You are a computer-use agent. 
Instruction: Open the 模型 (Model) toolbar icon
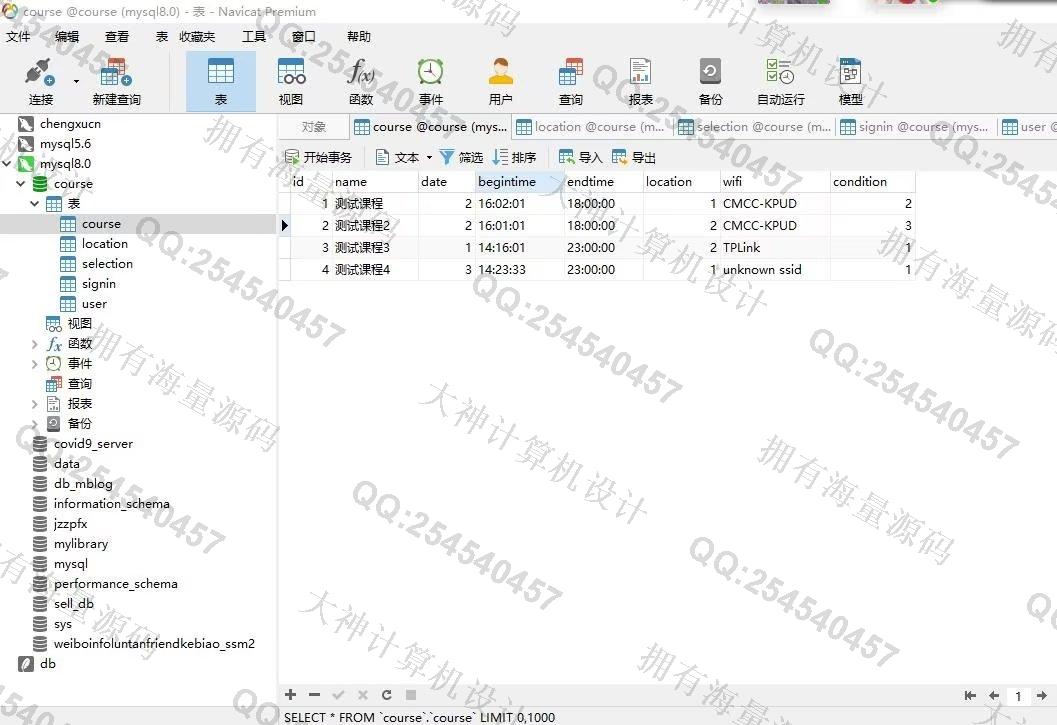[850, 81]
